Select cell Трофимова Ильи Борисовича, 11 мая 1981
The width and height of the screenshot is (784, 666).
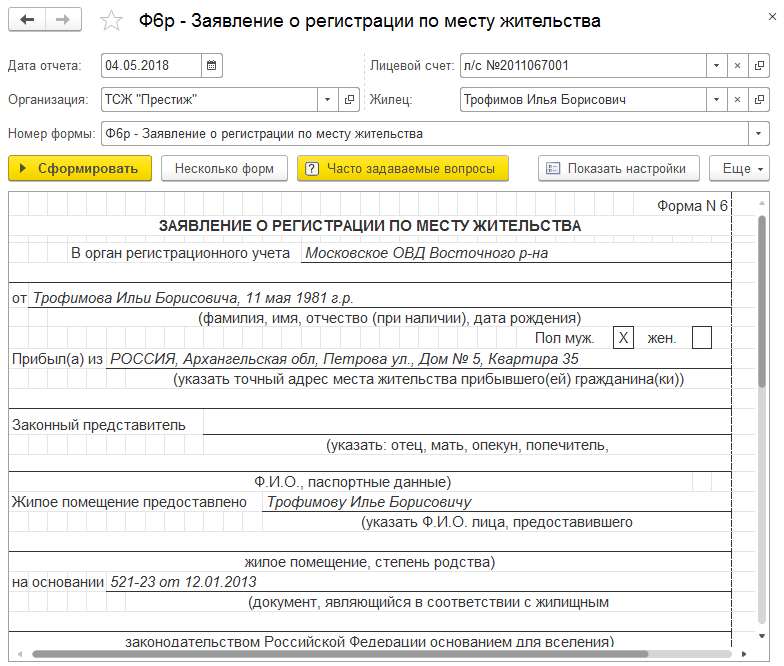click(x=380, y=298)
